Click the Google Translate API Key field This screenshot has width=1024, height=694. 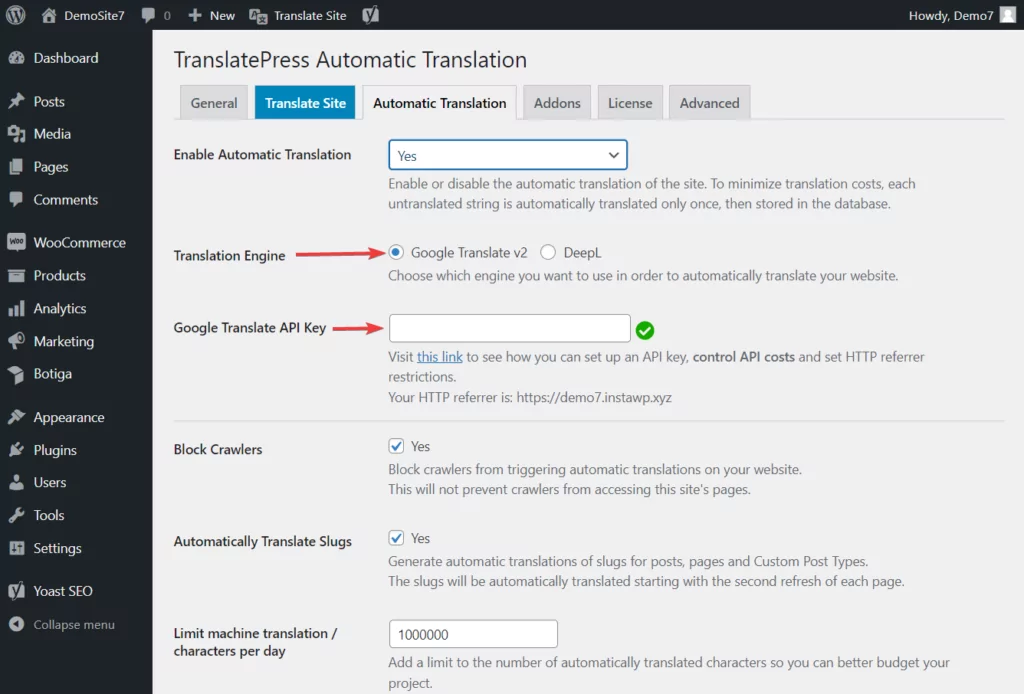pos(509,328)
